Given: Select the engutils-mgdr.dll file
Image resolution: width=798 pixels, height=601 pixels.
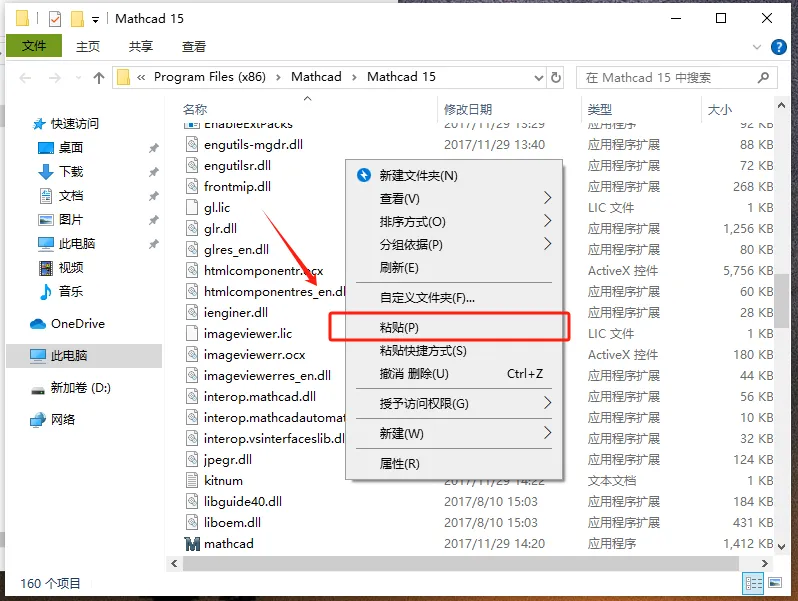Looking at the screenshot, I should tap(253, 145).
